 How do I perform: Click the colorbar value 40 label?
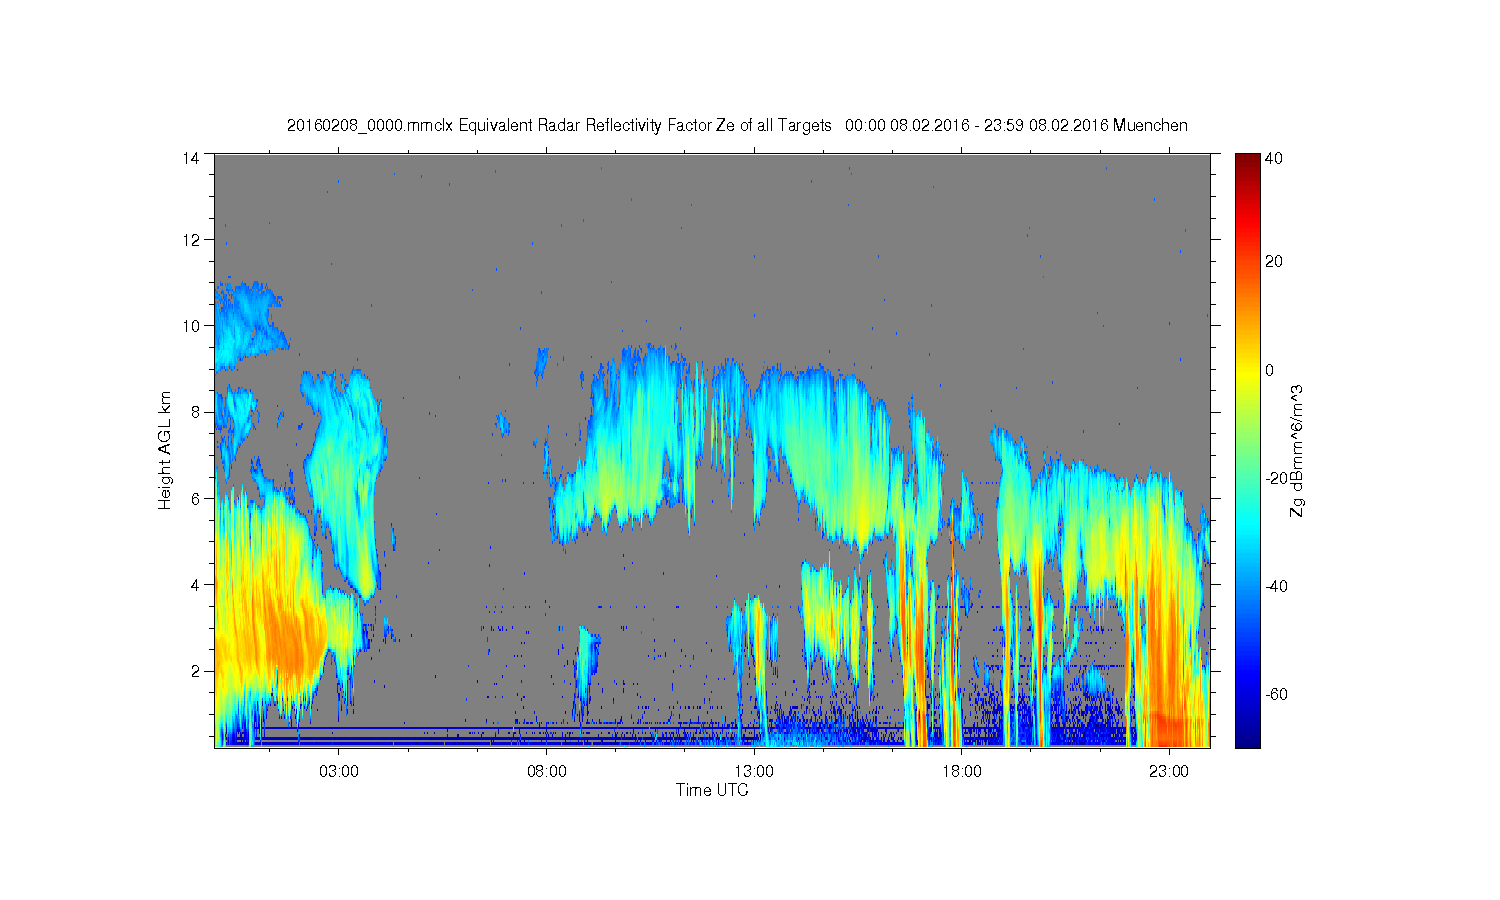coord(1274,158)
